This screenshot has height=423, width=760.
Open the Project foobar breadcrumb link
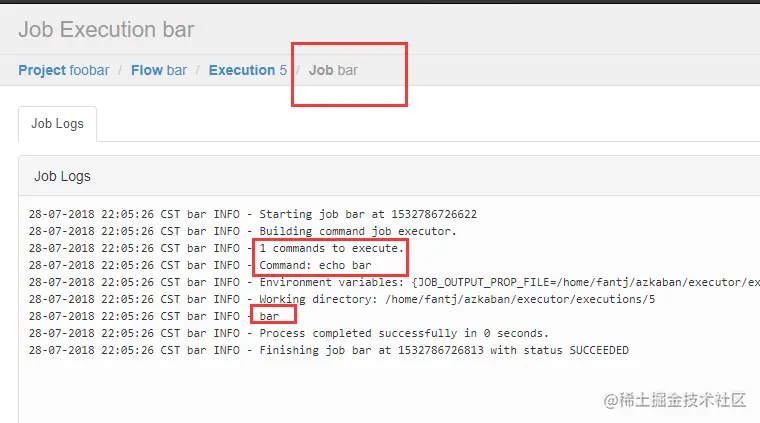click(x=63, y=70)
